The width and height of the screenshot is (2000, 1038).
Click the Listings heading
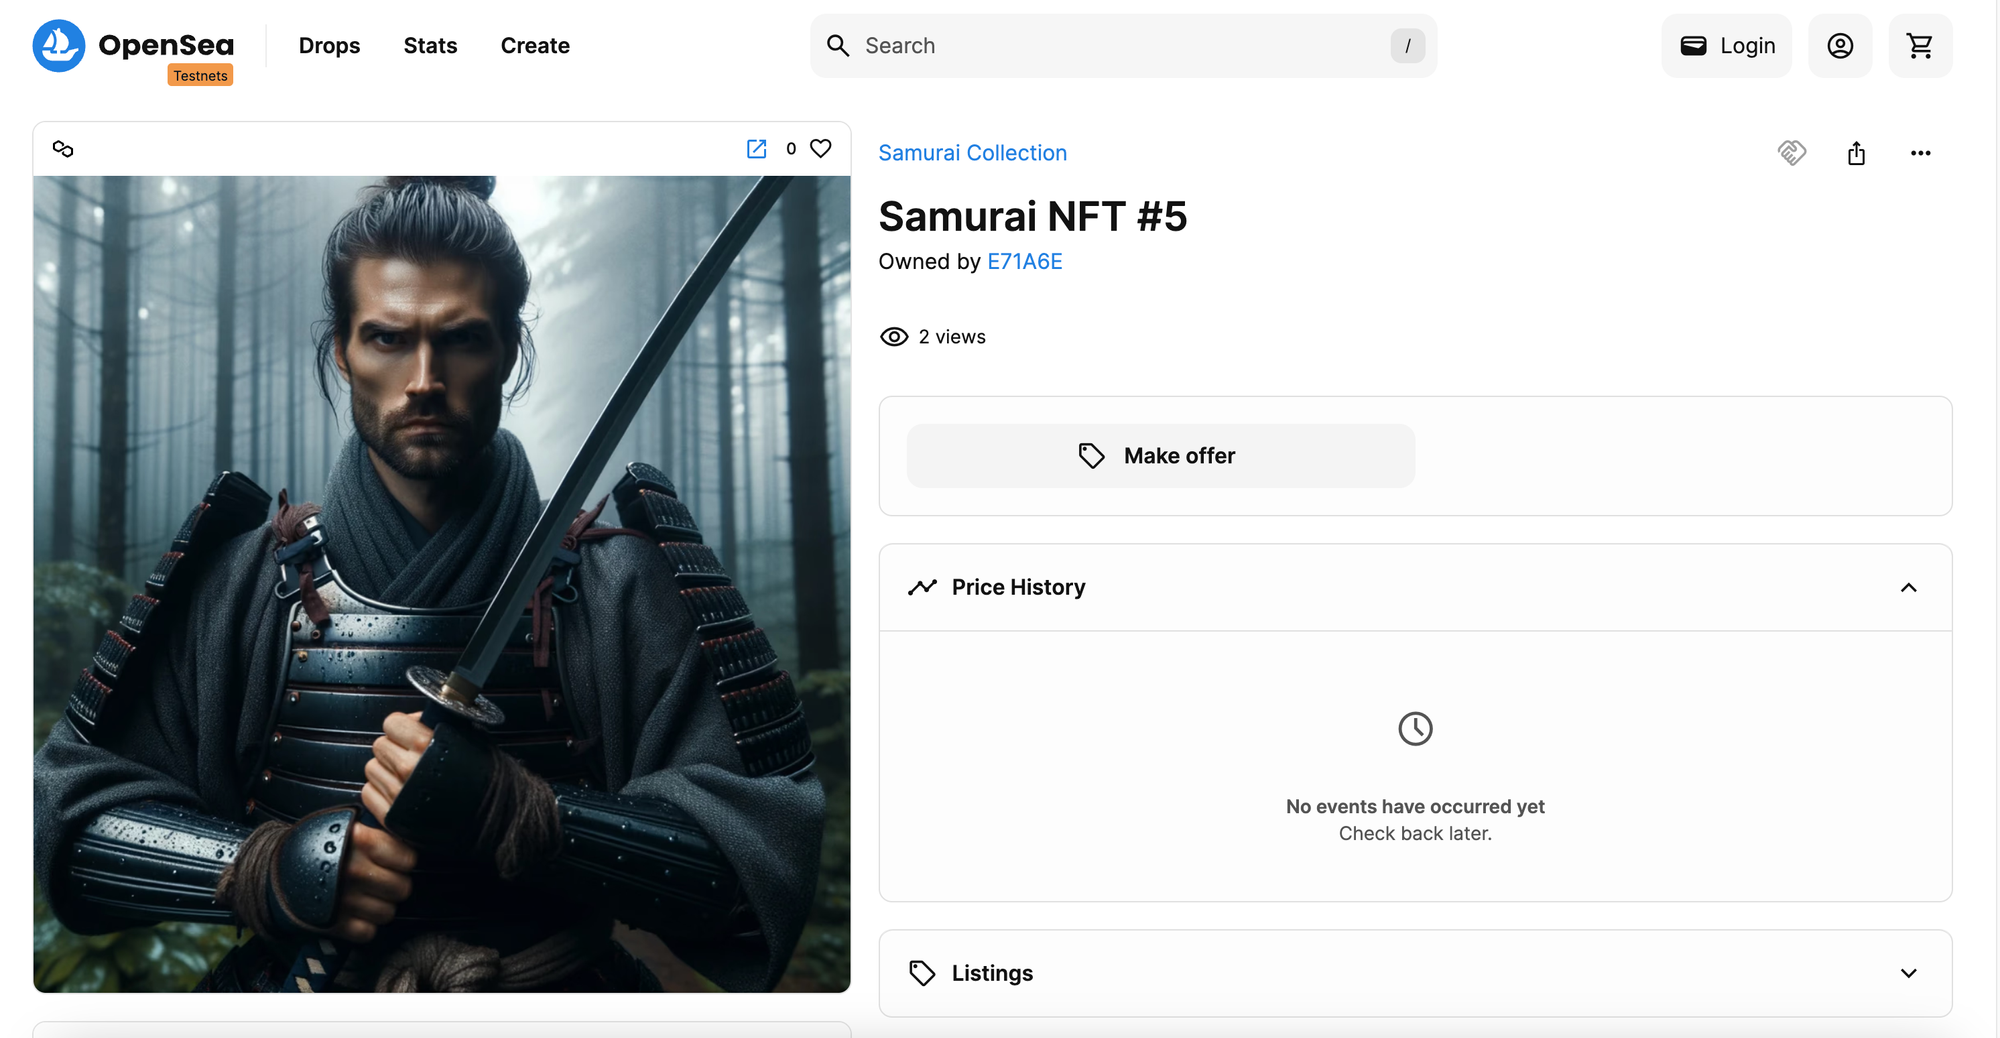[992, 974]
